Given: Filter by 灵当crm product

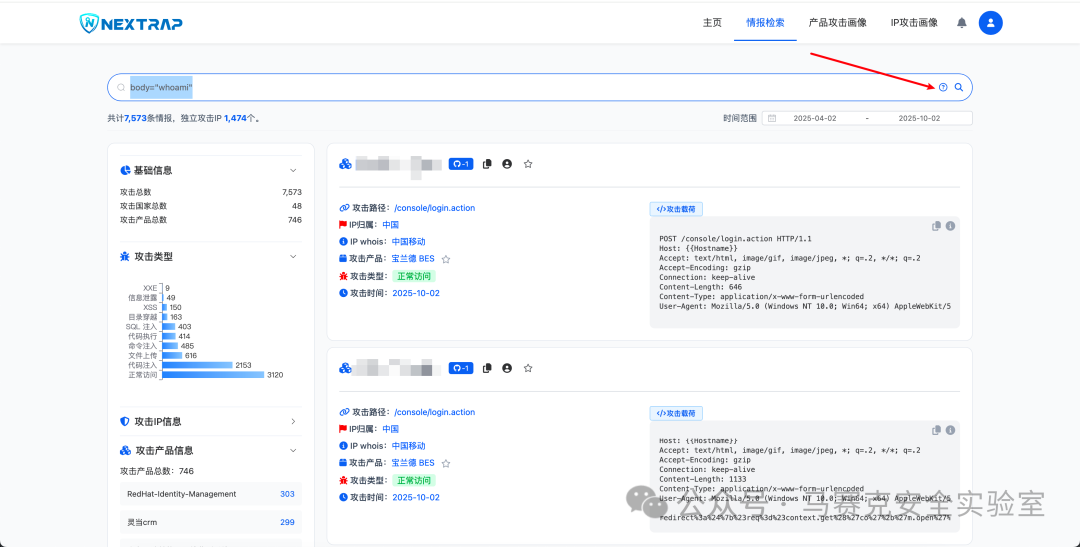Looking at the screenshot, I should [x=211, y=522].
